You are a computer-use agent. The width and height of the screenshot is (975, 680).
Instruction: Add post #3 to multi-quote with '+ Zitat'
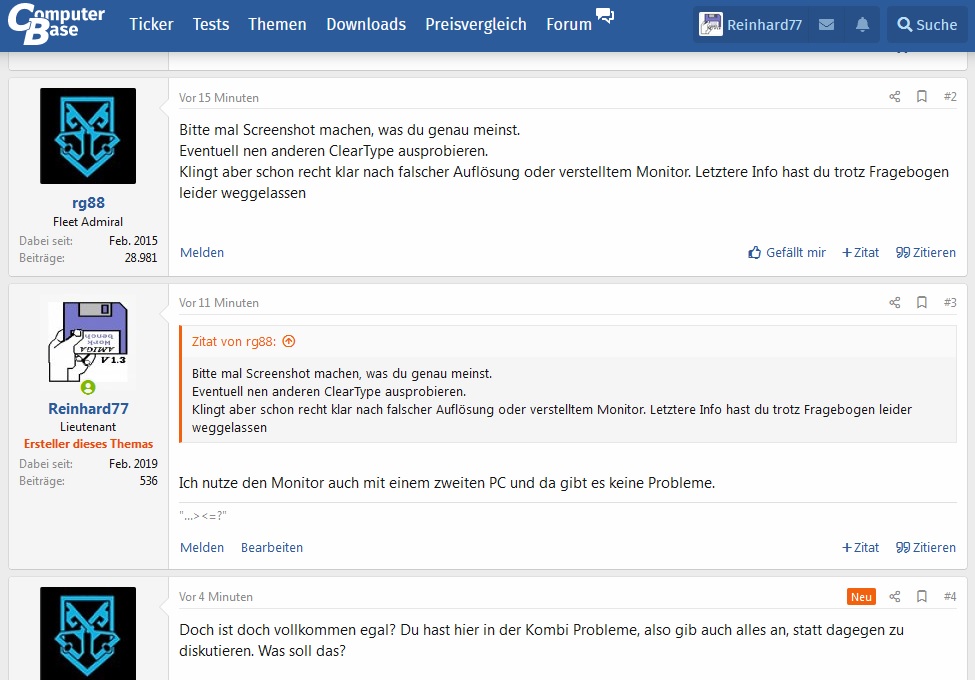click(860, 547)
